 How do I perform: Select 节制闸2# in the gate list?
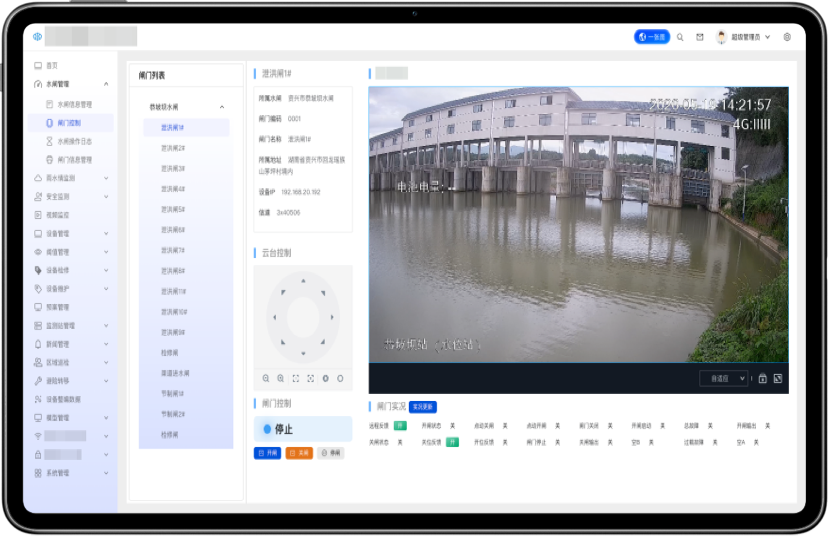pyautogui.click(x=186, y=415)
